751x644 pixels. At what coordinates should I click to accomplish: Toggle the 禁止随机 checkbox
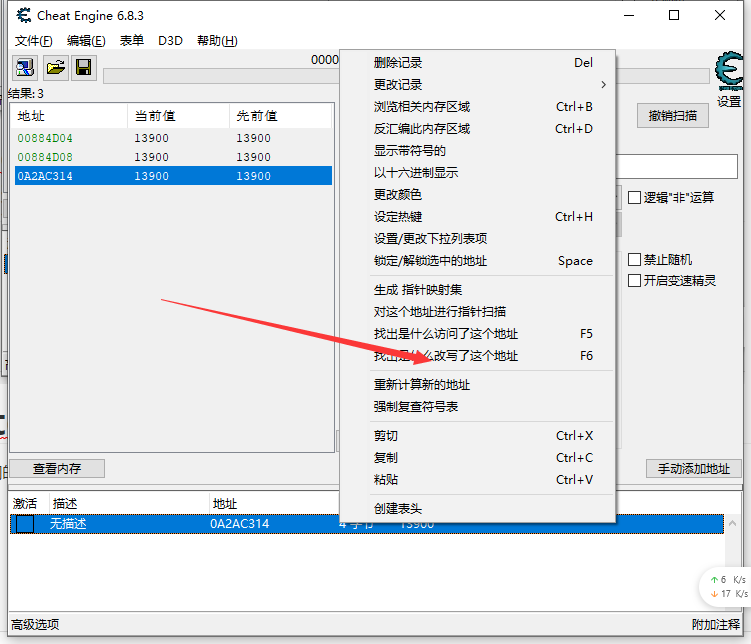click(634, 259)
